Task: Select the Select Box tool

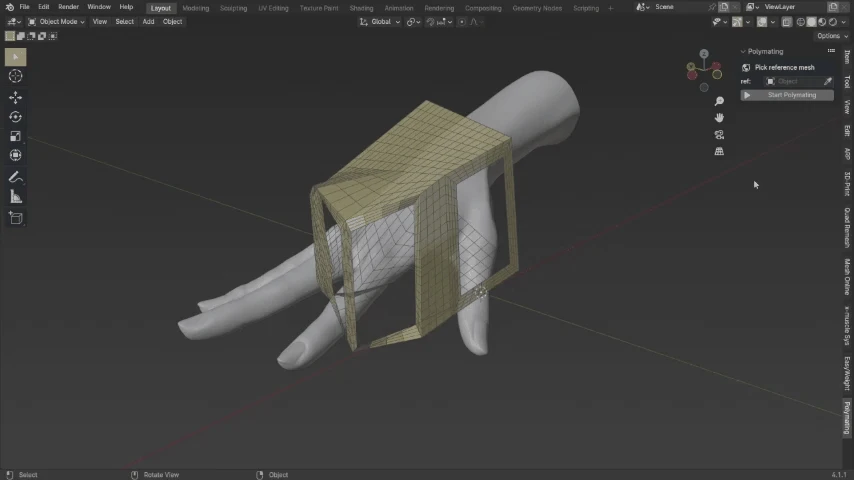Action: pos(15,57)
